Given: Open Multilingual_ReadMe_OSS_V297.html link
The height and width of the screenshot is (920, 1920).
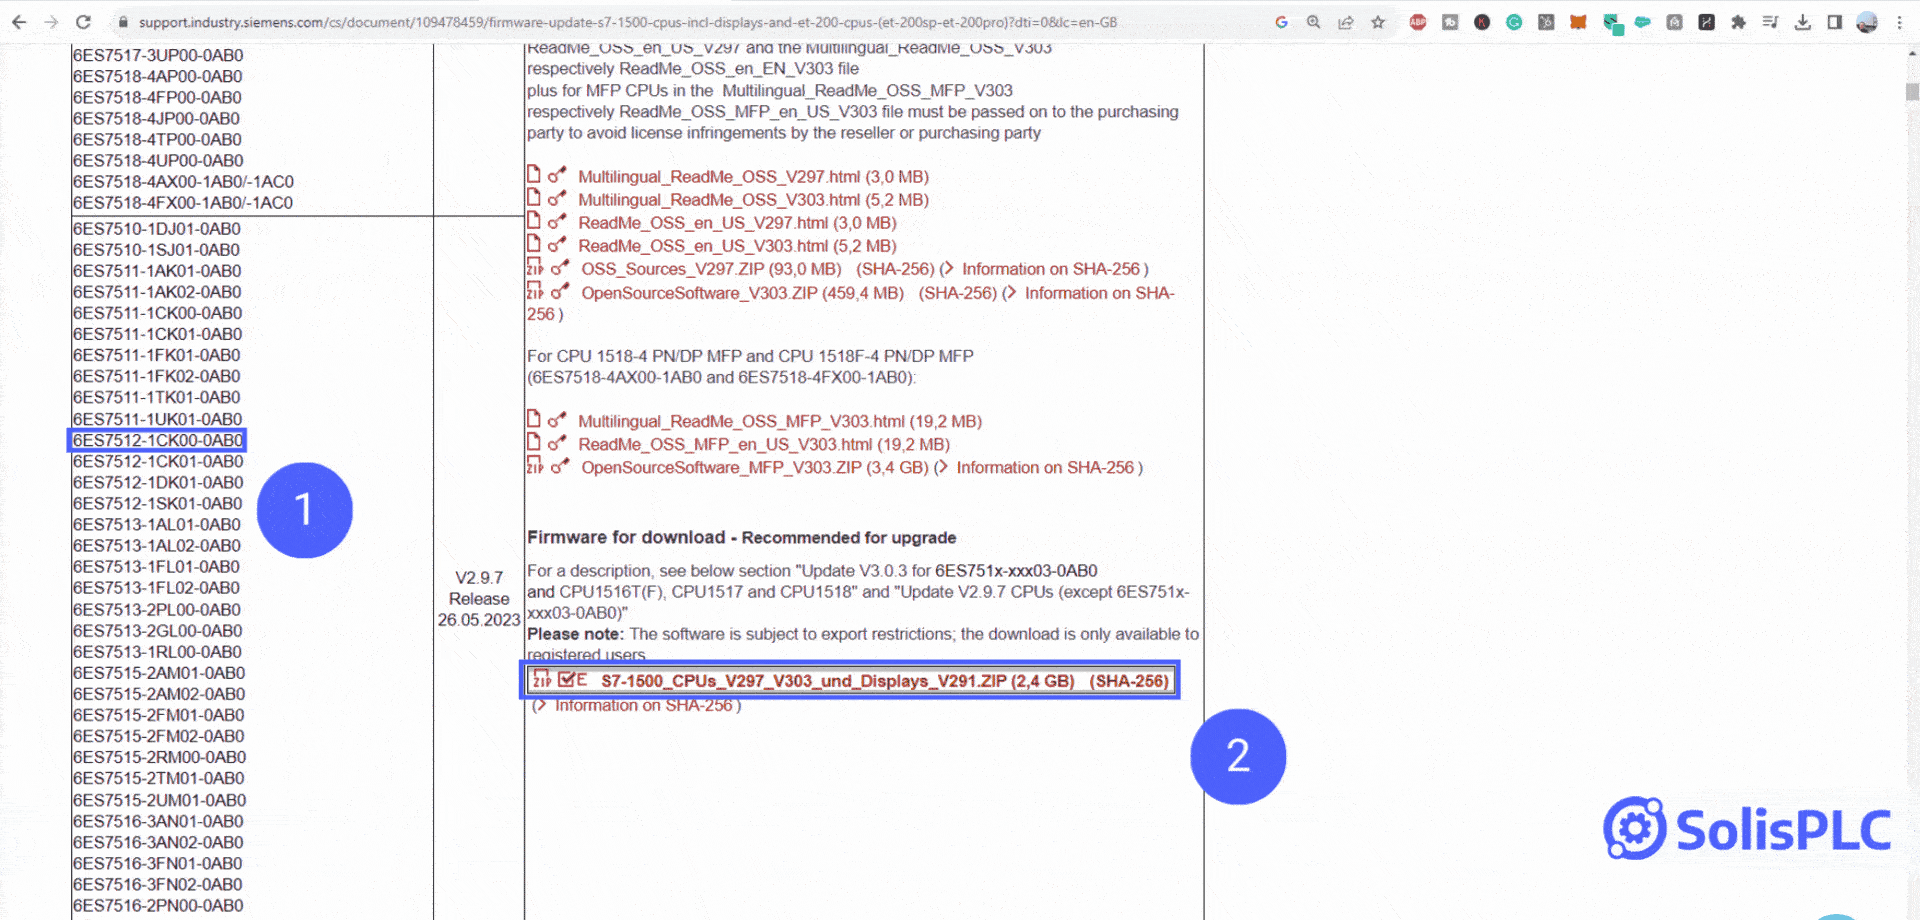Looking at the screenshot, I should pos(718,177).
